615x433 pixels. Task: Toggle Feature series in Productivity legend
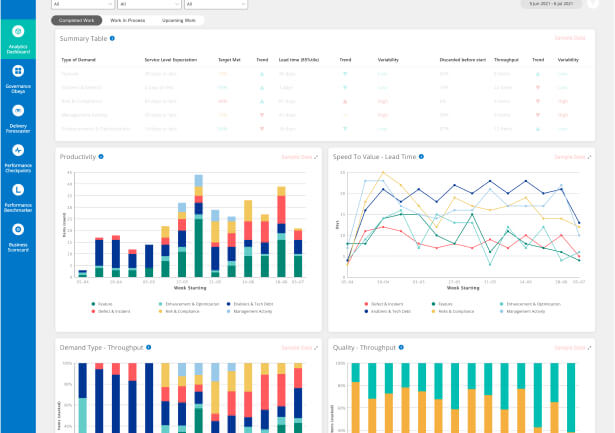[x=102, y=304]
